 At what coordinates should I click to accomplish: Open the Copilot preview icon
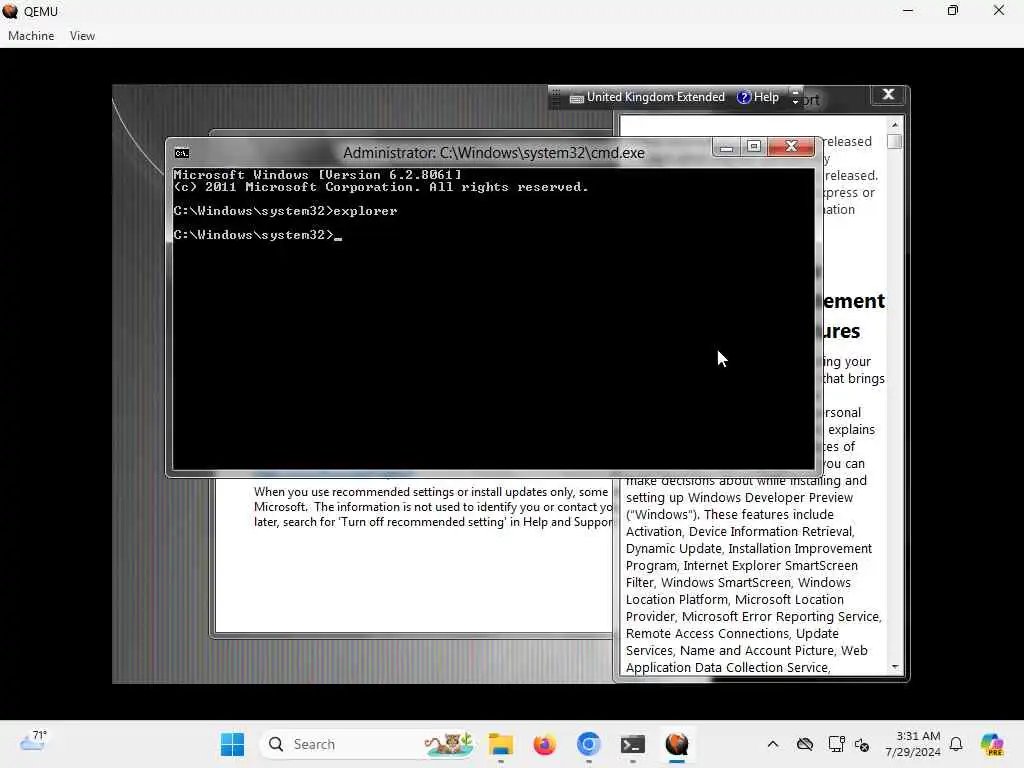[x=992, y=744]
